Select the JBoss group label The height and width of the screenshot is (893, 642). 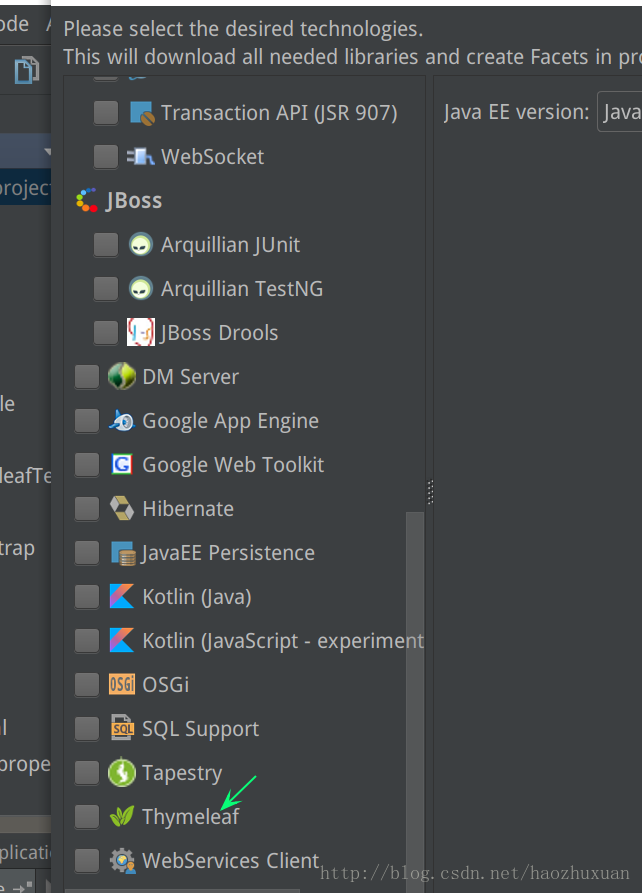click(134, 200)
